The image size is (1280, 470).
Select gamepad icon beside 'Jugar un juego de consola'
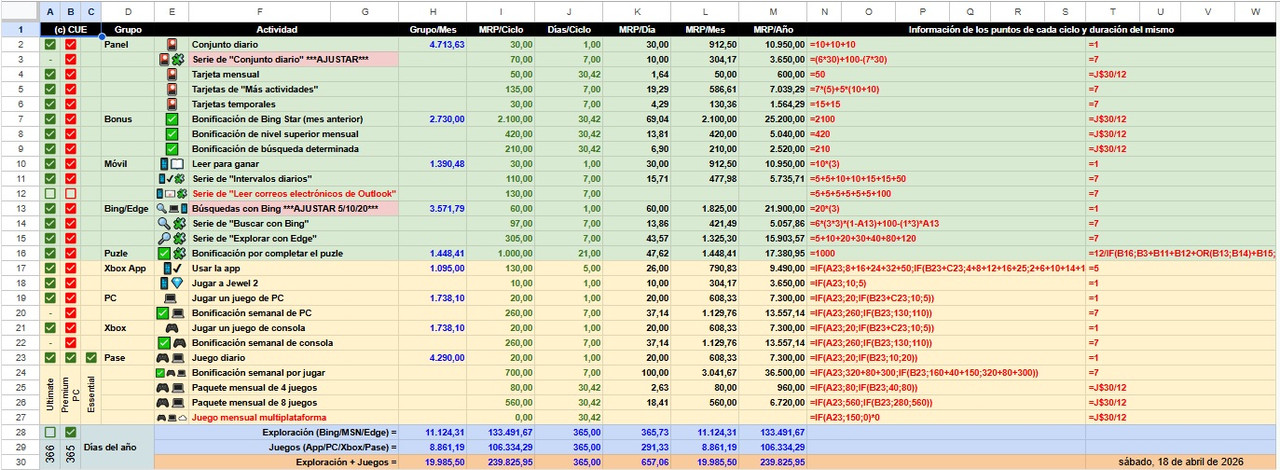point(172,328)
